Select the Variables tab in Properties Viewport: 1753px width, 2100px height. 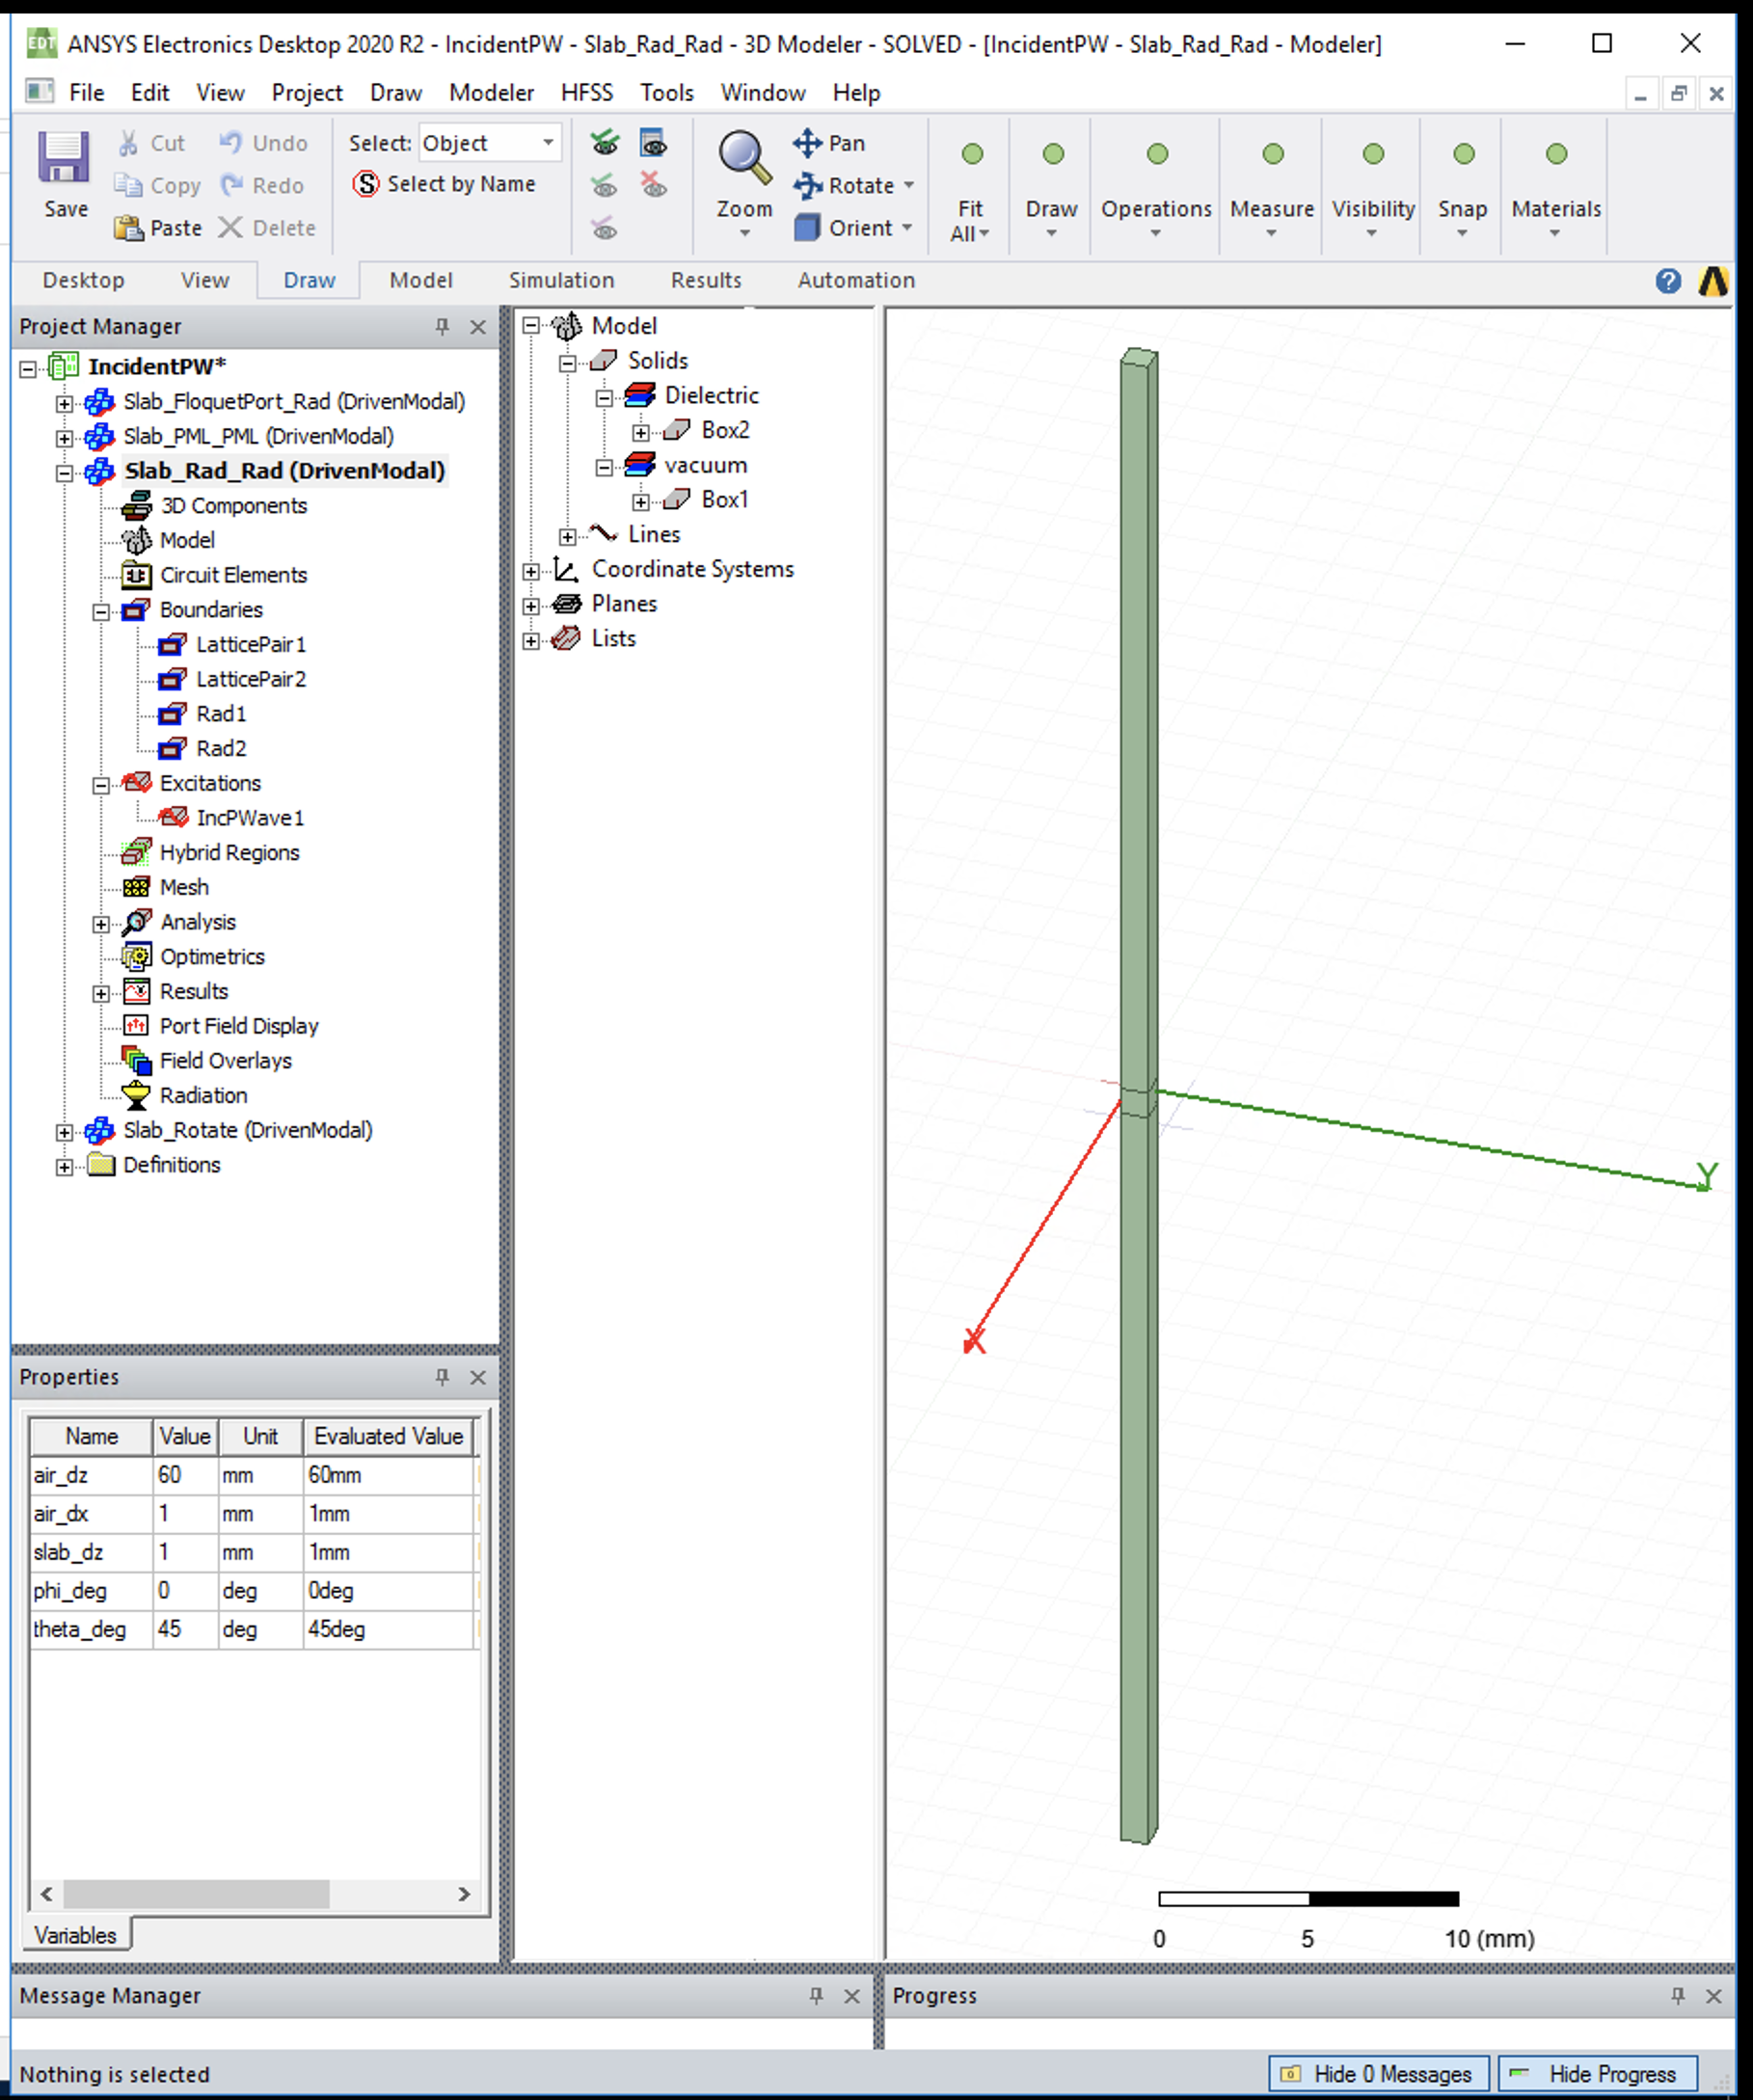coord(76,1935)
